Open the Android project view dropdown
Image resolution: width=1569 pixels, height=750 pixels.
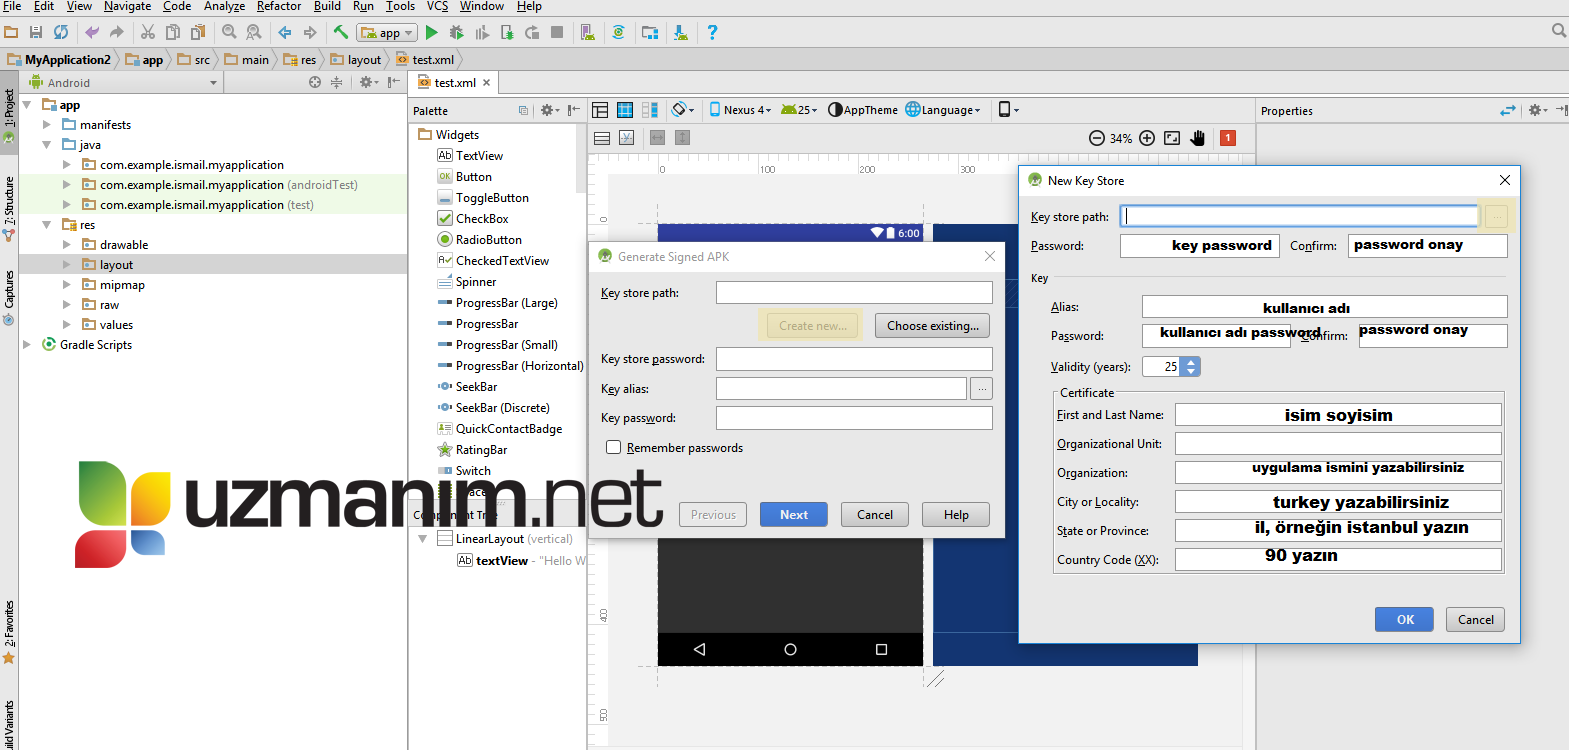coord(124,83)
